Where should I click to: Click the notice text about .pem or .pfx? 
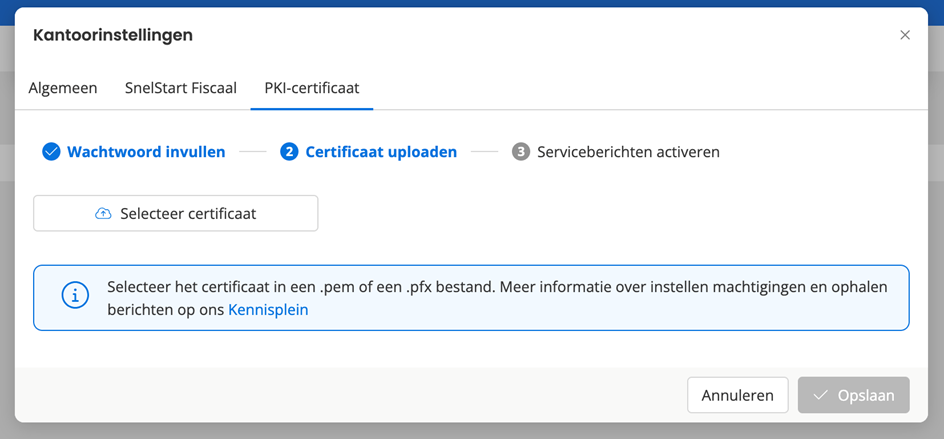496,287
